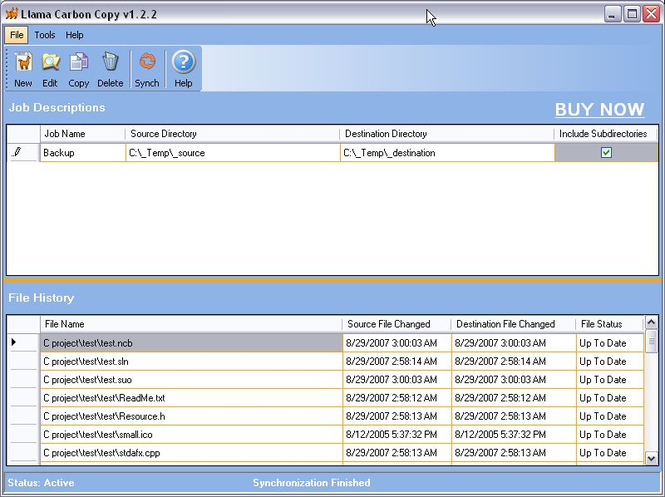
Task: Select file row C project\test\test.ncb
Action: pos(192,343)
